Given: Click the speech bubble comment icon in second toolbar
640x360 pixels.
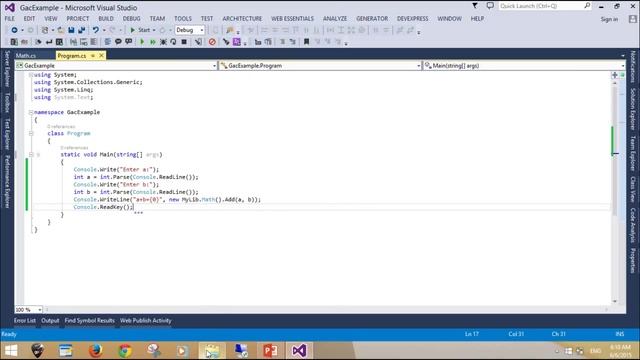Looking at the screenshot, I should pyautogui.click(x=118, y=42).
